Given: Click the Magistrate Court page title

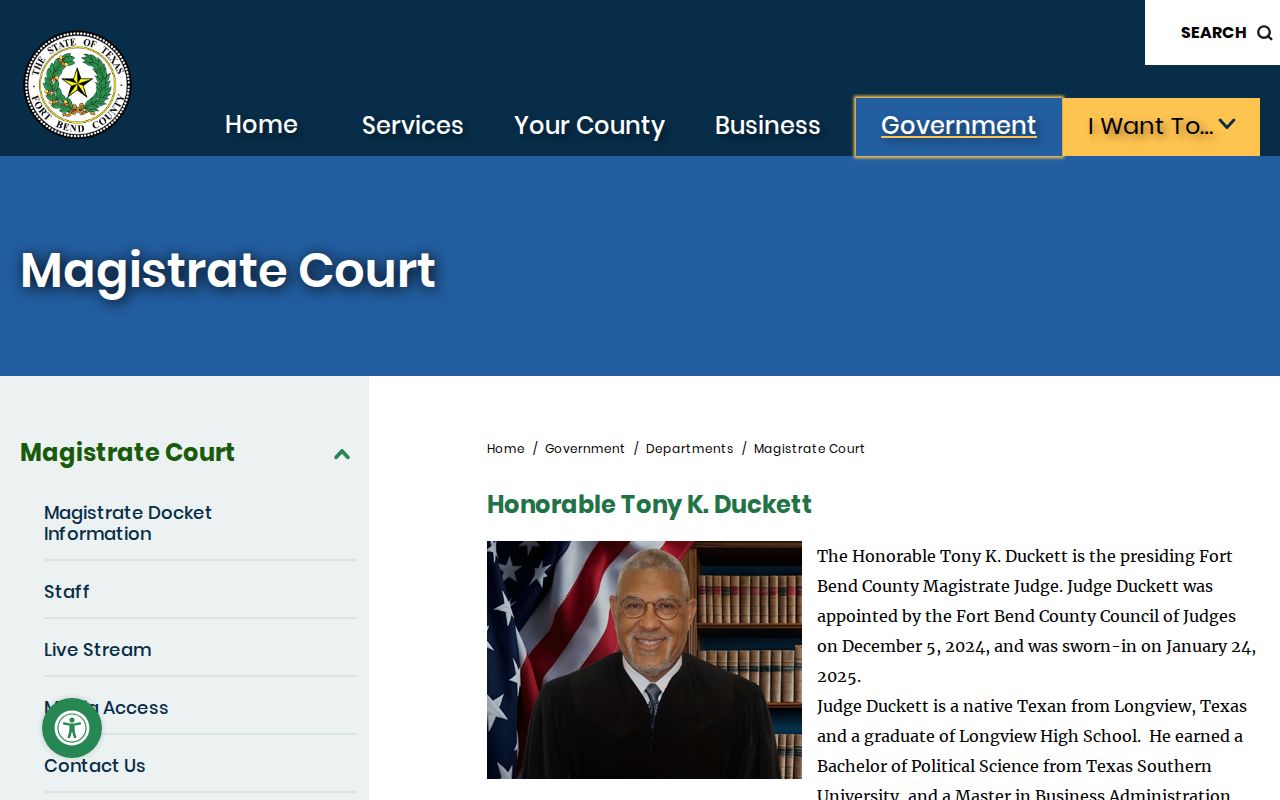Looking at the screenshot, I should 228,270.
